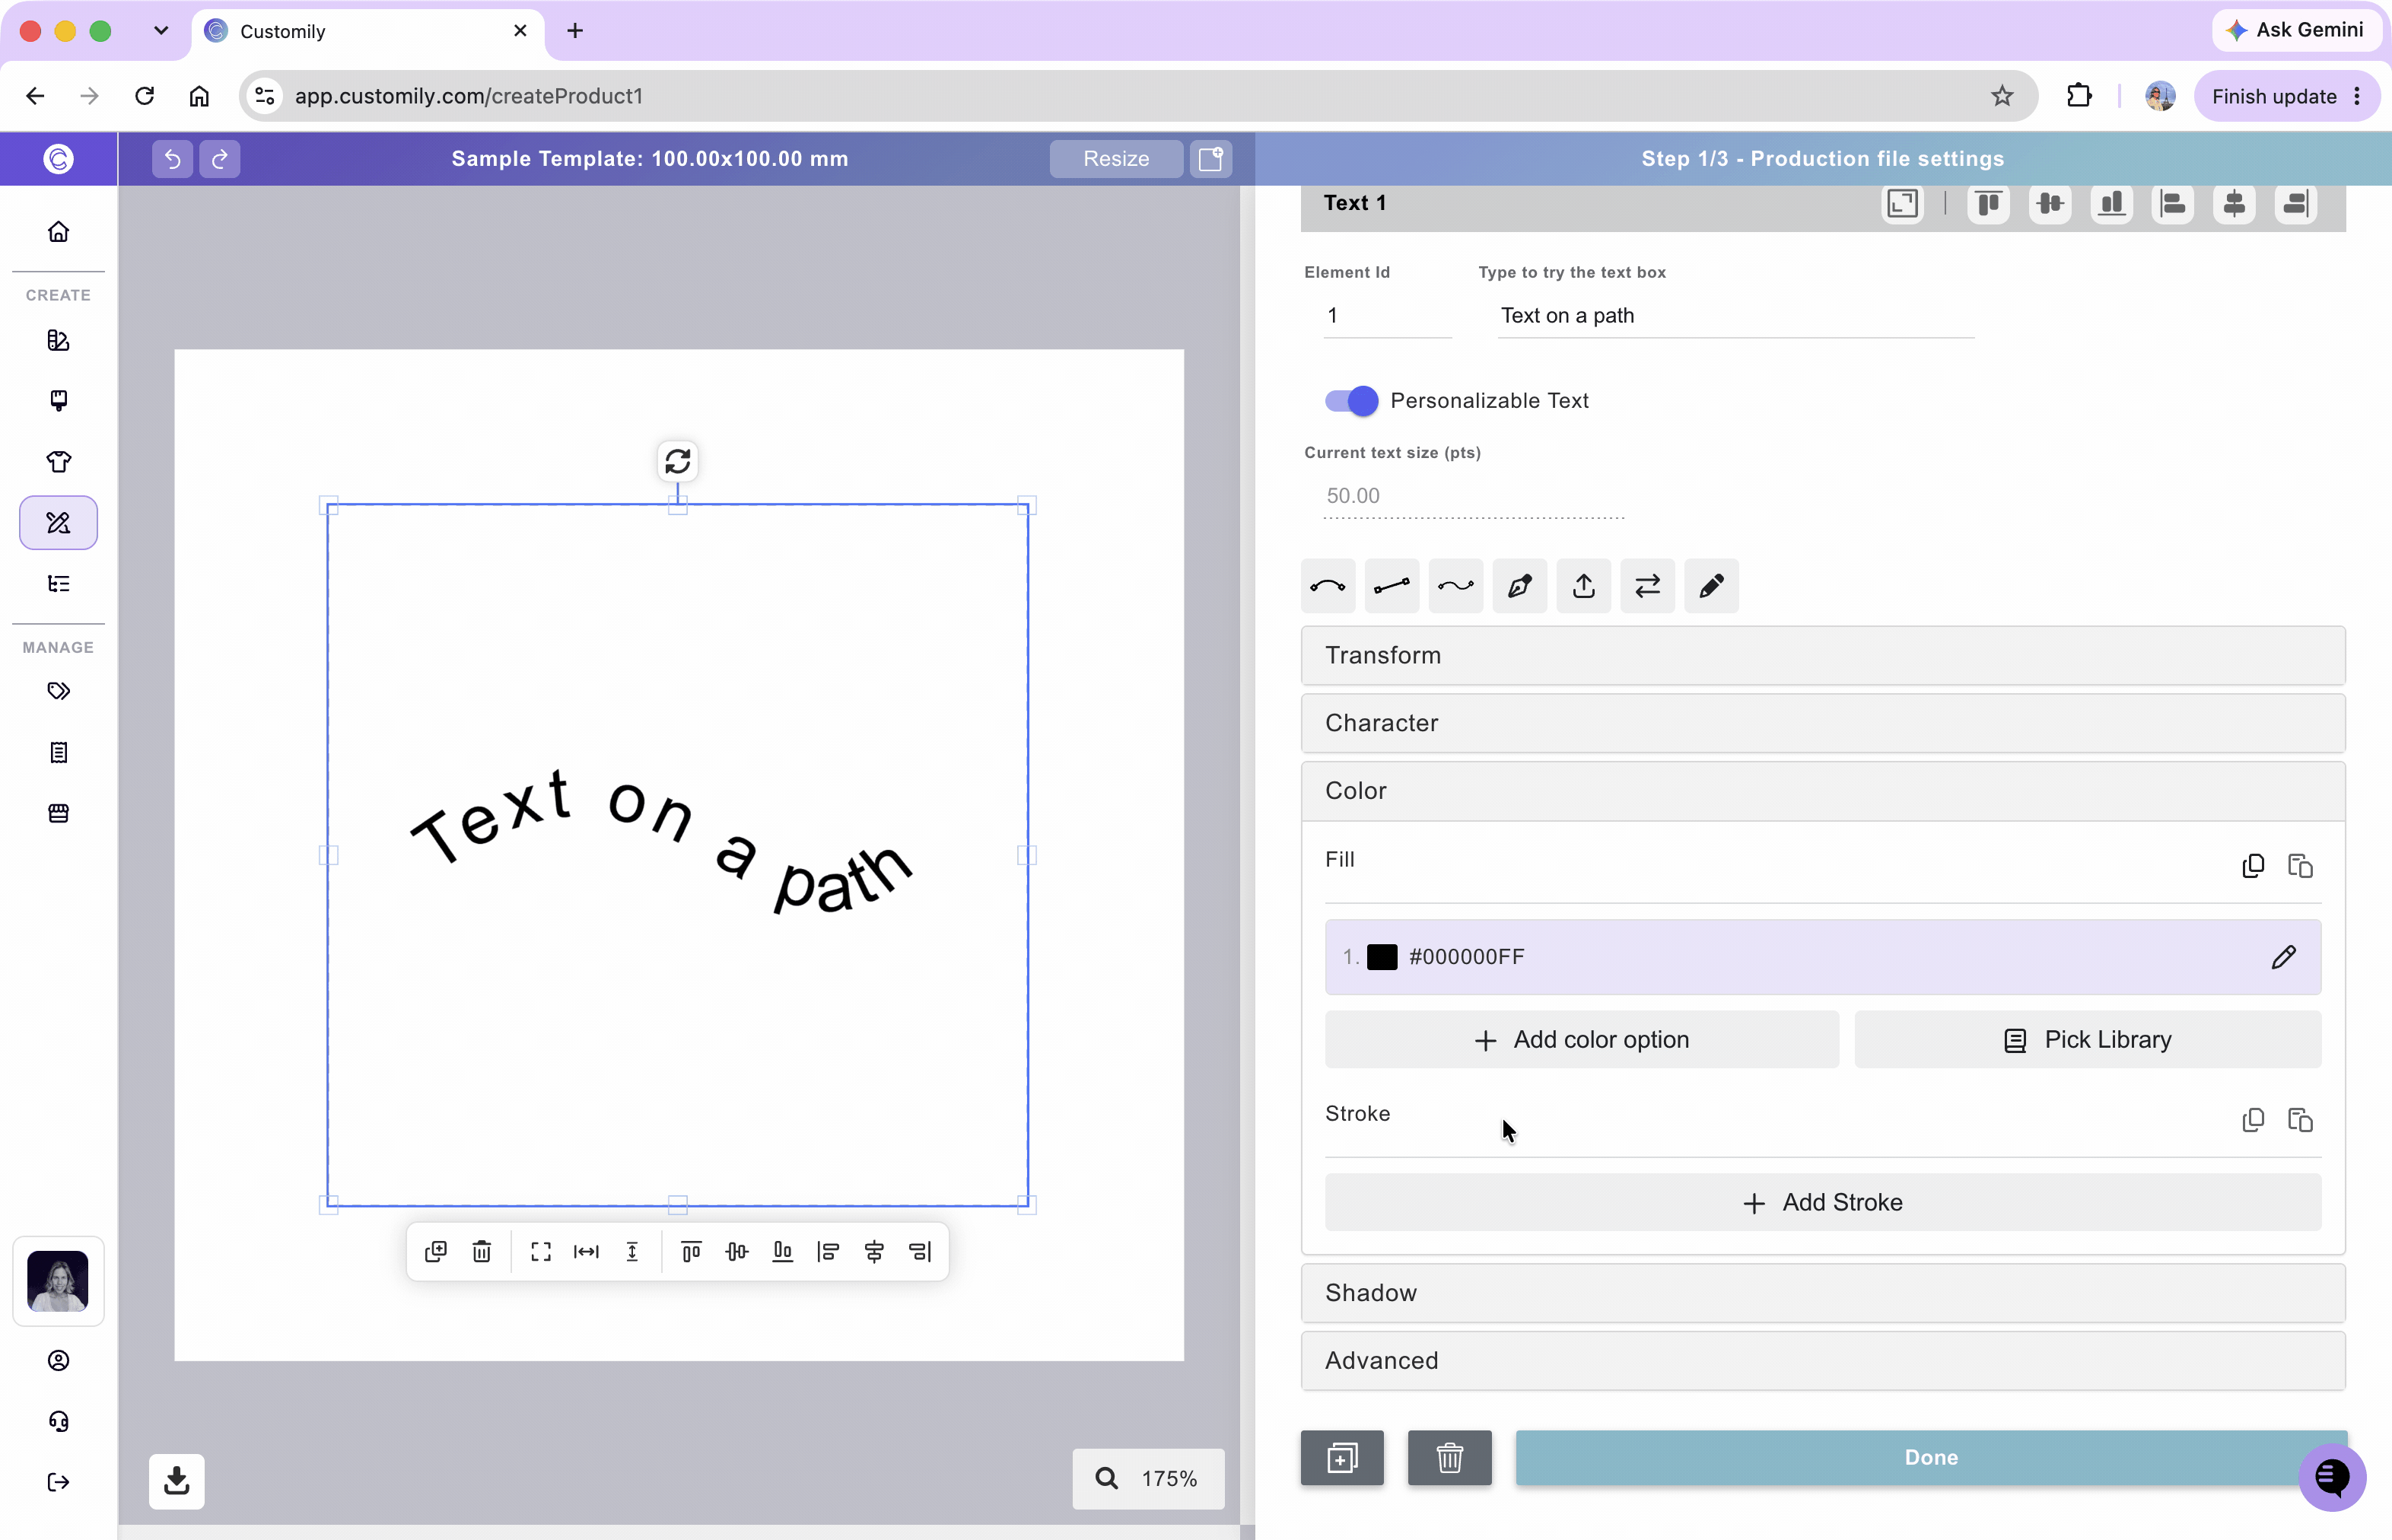
Task: Select the arc path shape icon
Action: 1327,586
